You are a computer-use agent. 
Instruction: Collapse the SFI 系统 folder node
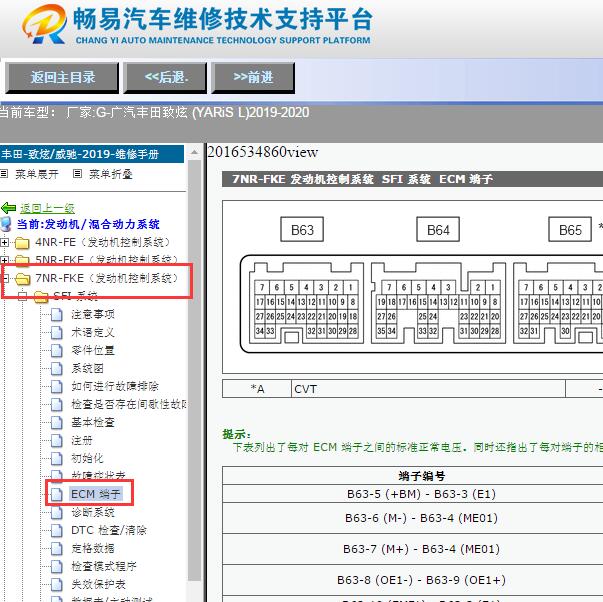tap(23, 296)
